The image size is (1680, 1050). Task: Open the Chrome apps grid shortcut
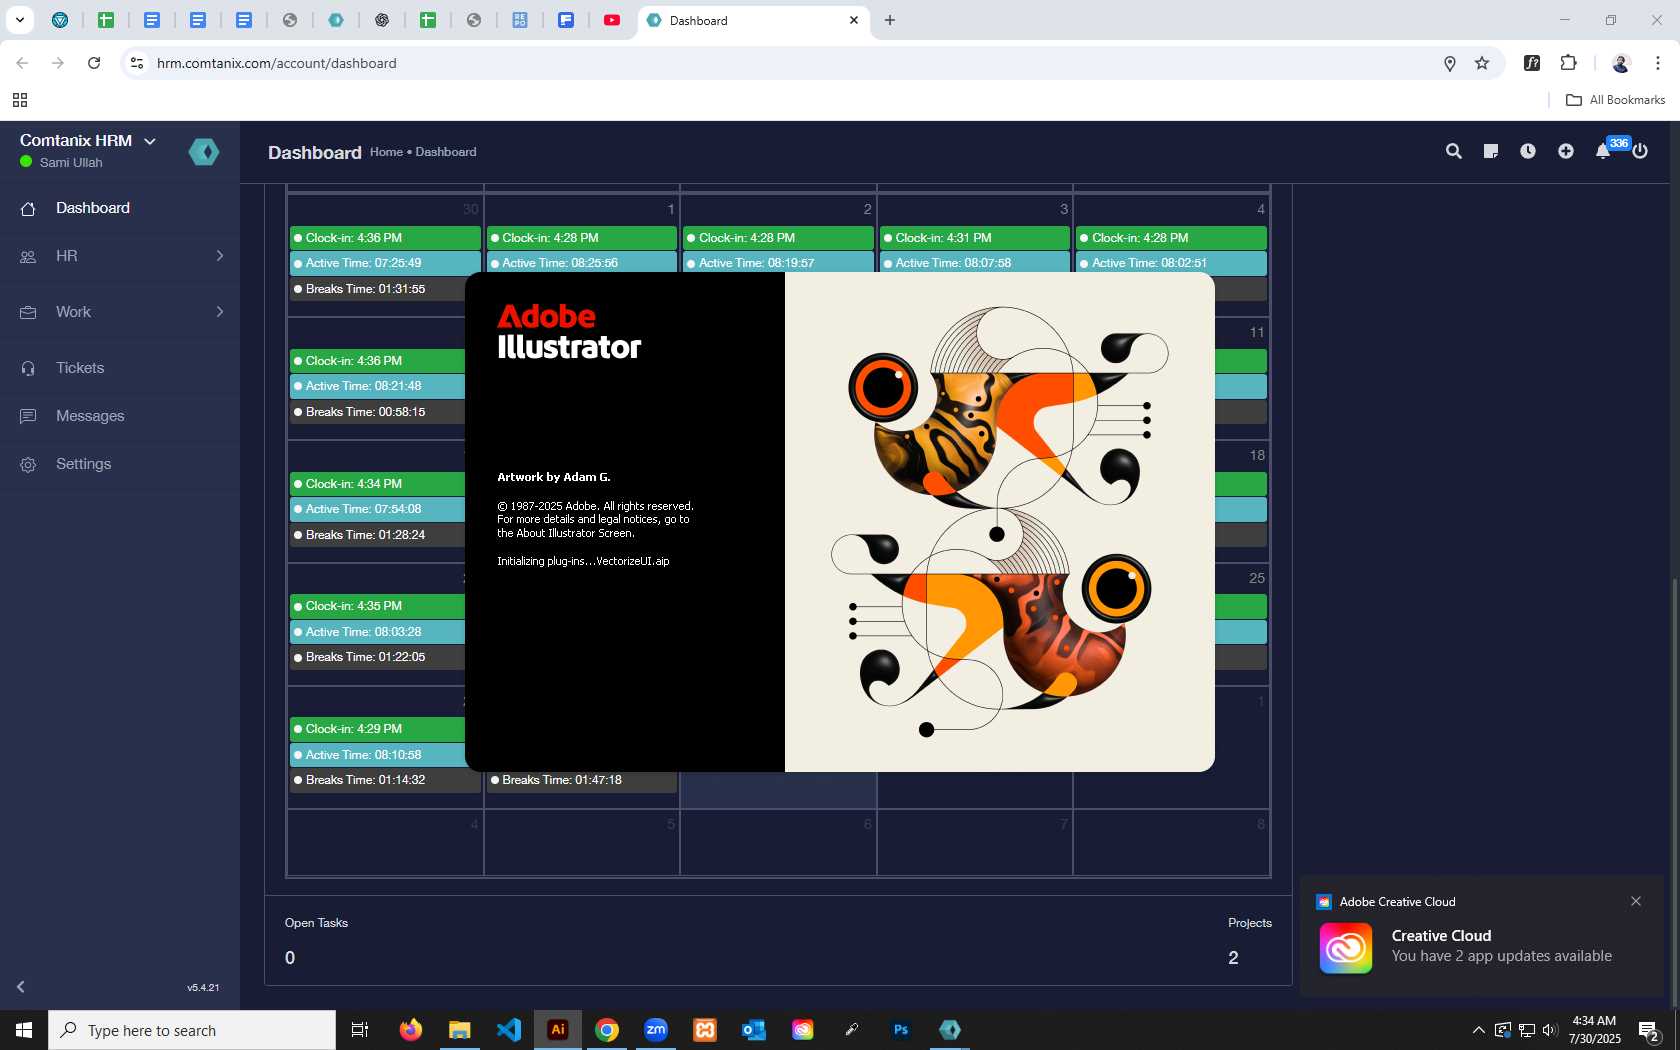(20, 100)
